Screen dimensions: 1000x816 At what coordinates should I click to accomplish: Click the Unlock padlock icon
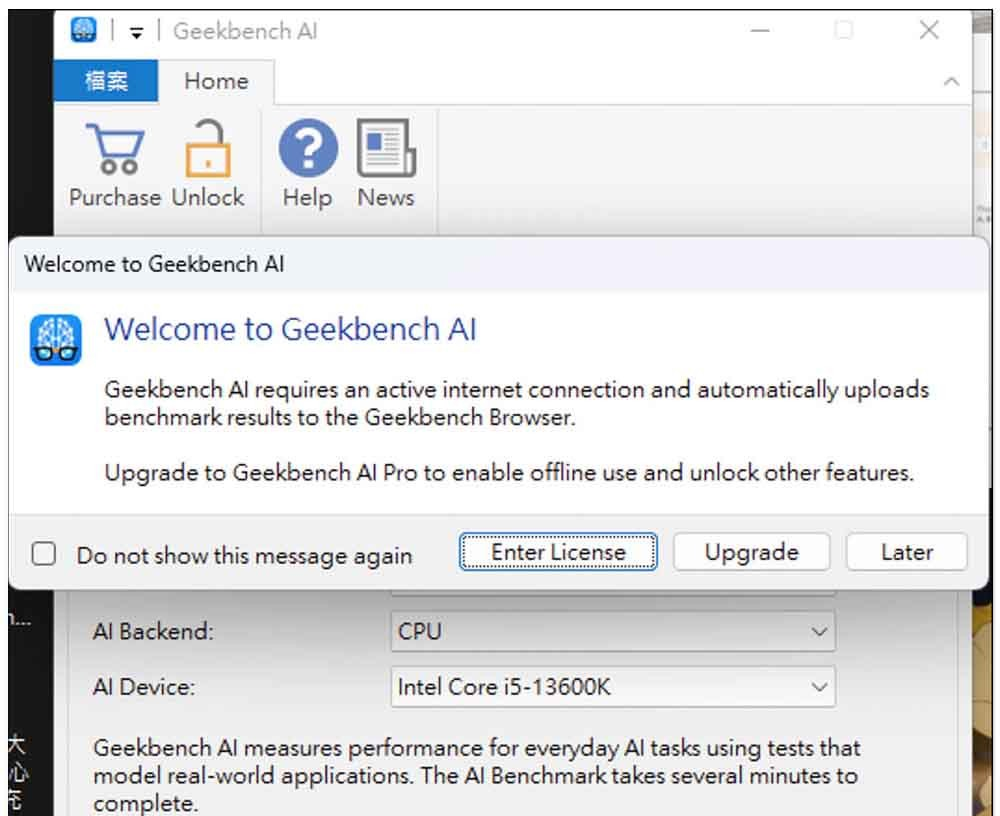click(208, 148)
